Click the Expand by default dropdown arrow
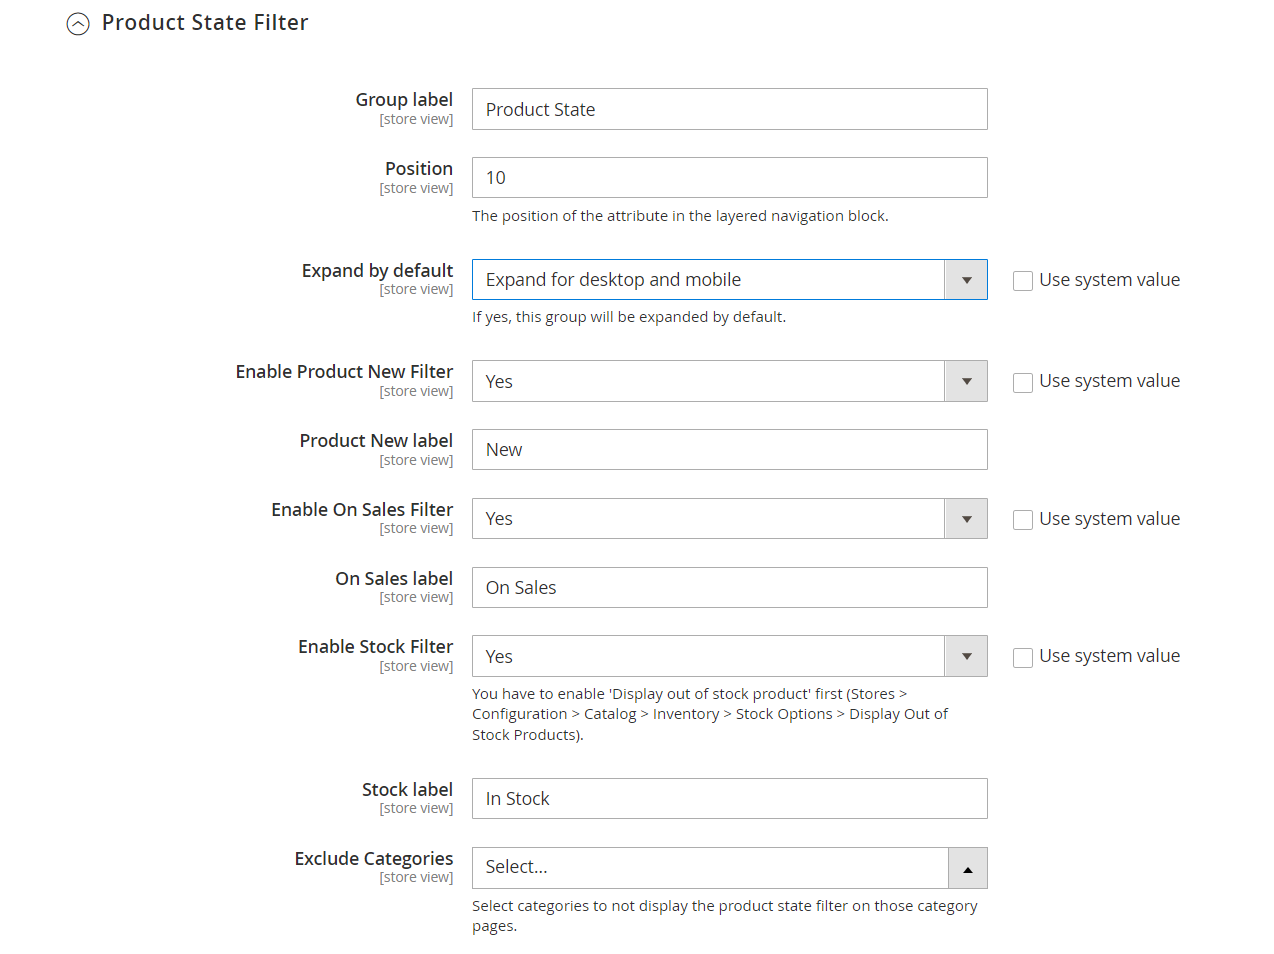1274x954 pixels. pos(966,280)
